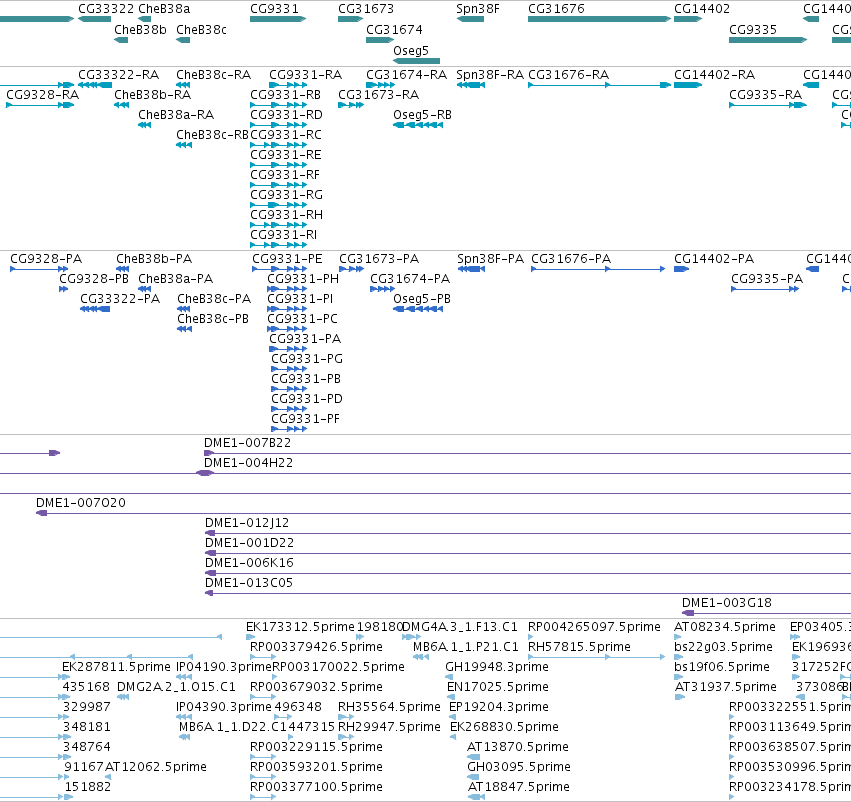The height and width of the screenshot is (802, 851).
Task: Click the CheB38c-RB transcript label
Action: pyautogui.click(x=212, y=135)
